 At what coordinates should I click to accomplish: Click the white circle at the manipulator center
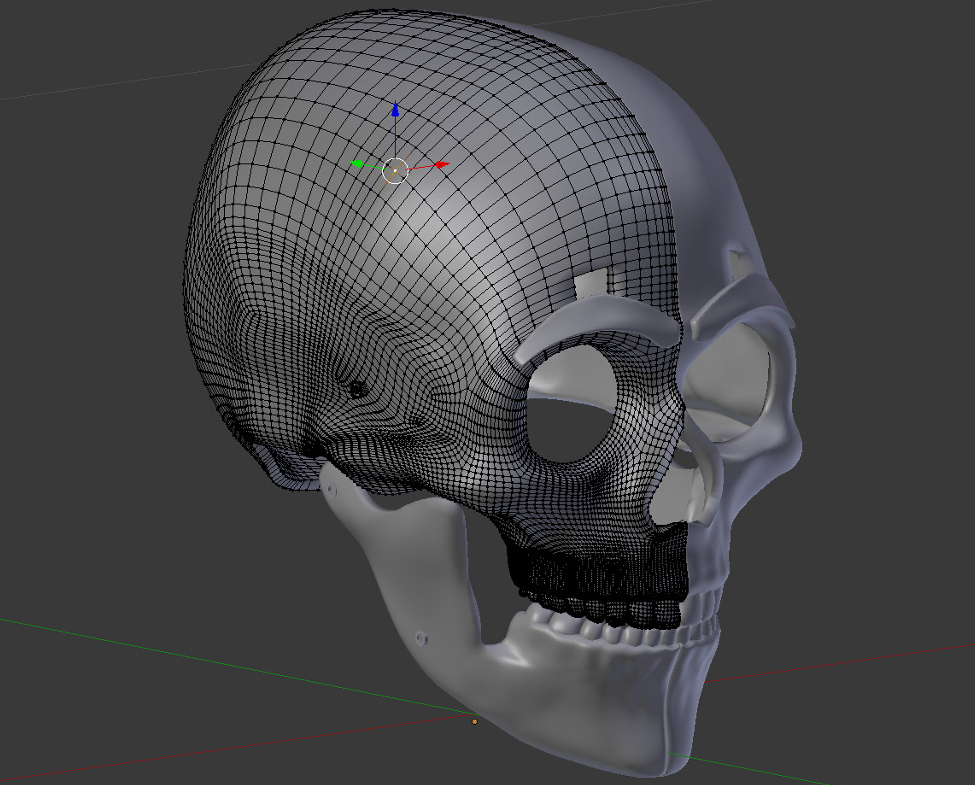point(395,171)
